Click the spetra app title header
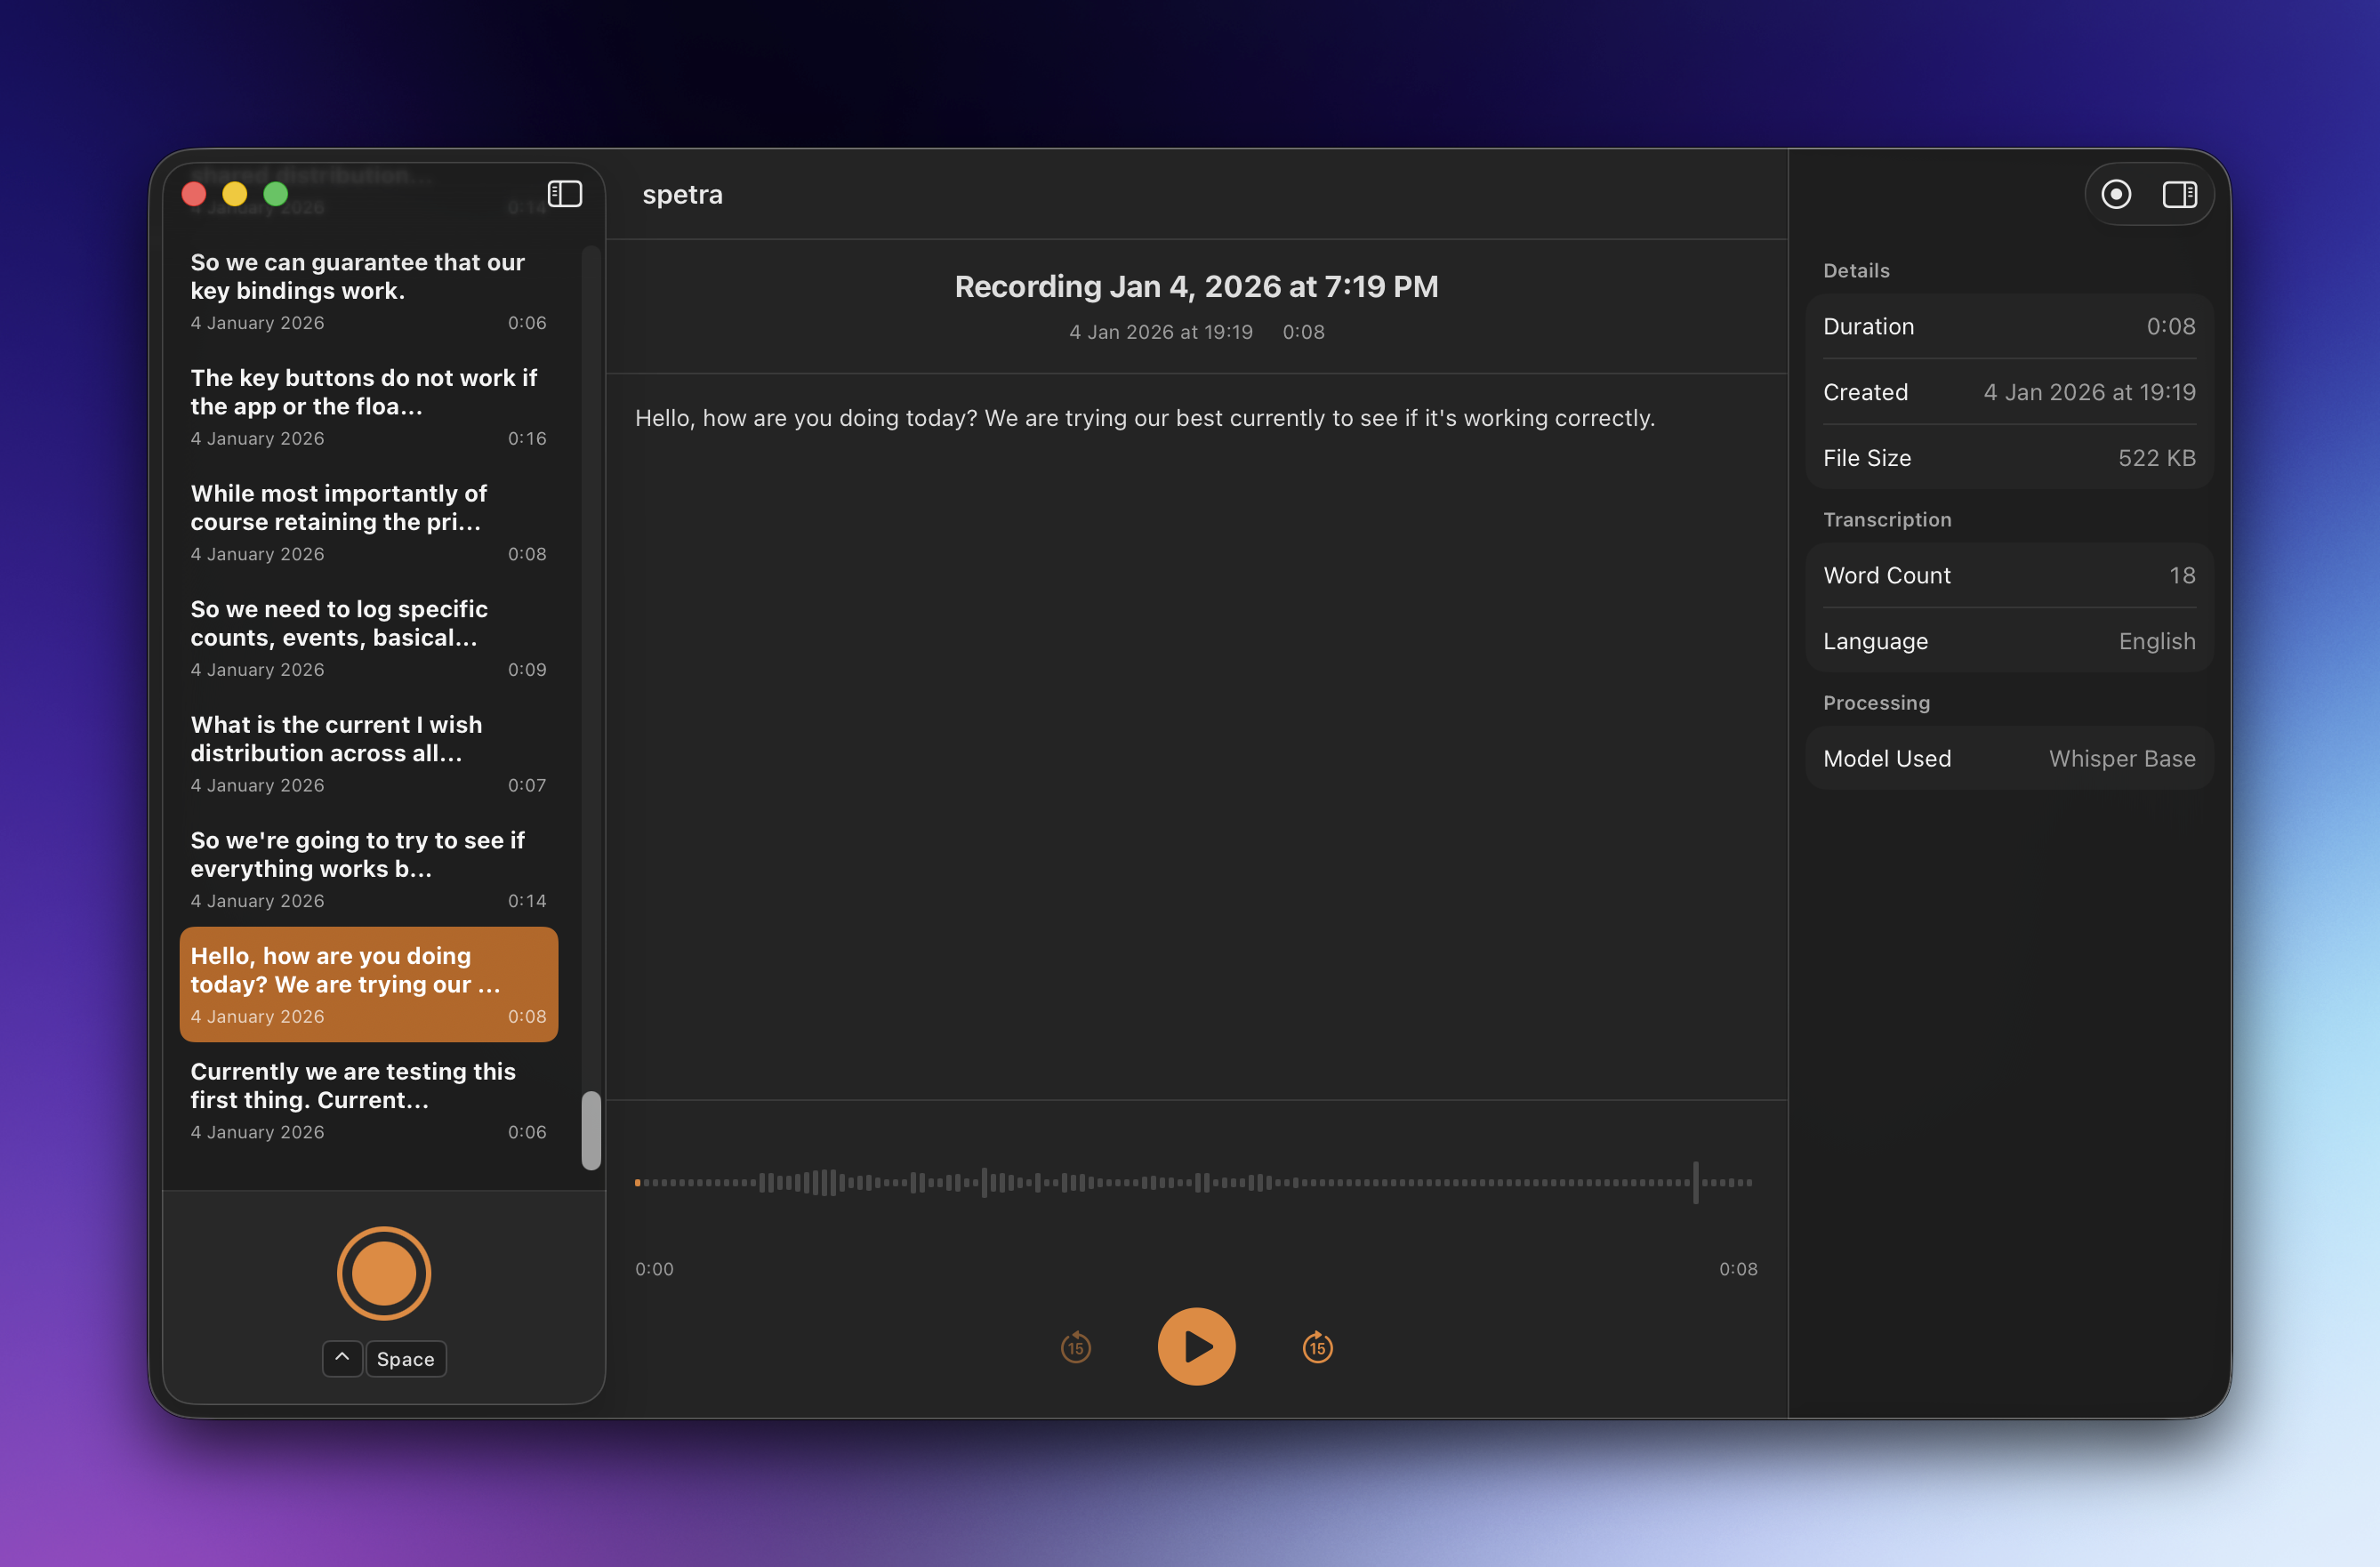The image size is (2380, 1567). (682, 194)
